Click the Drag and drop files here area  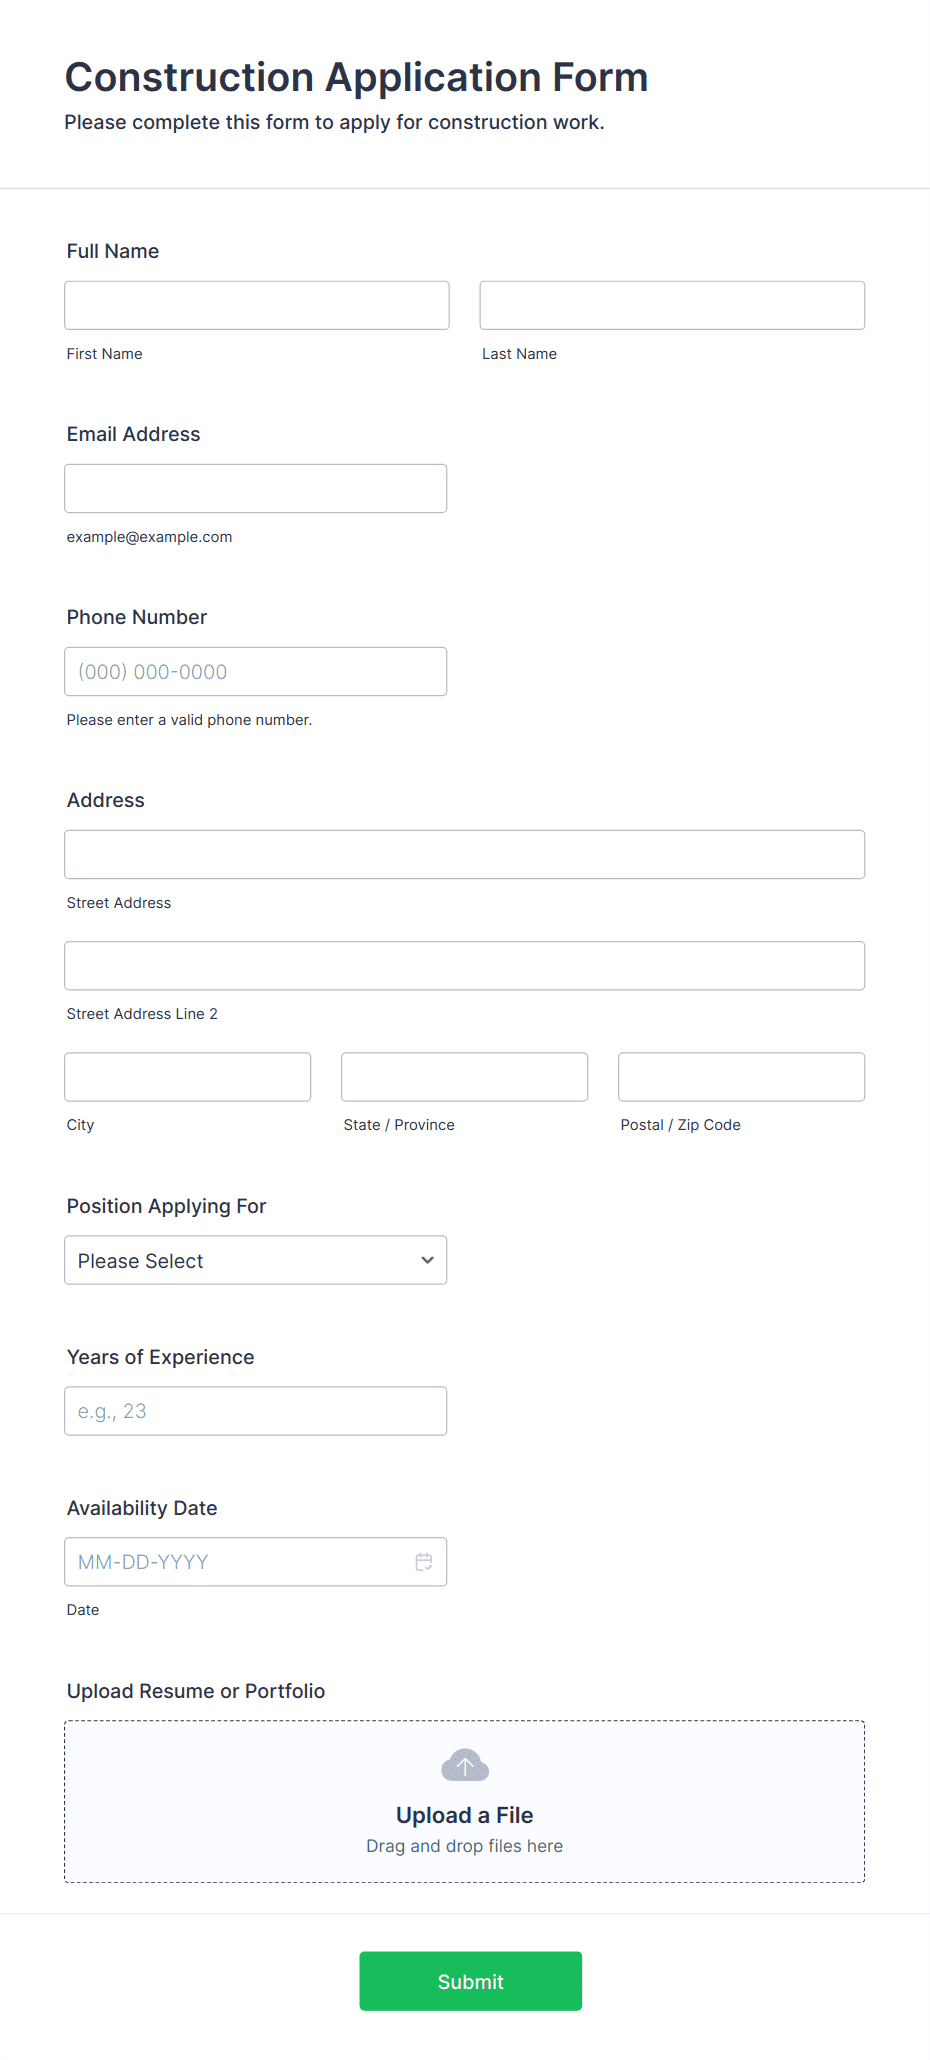tap(464, 1845)
